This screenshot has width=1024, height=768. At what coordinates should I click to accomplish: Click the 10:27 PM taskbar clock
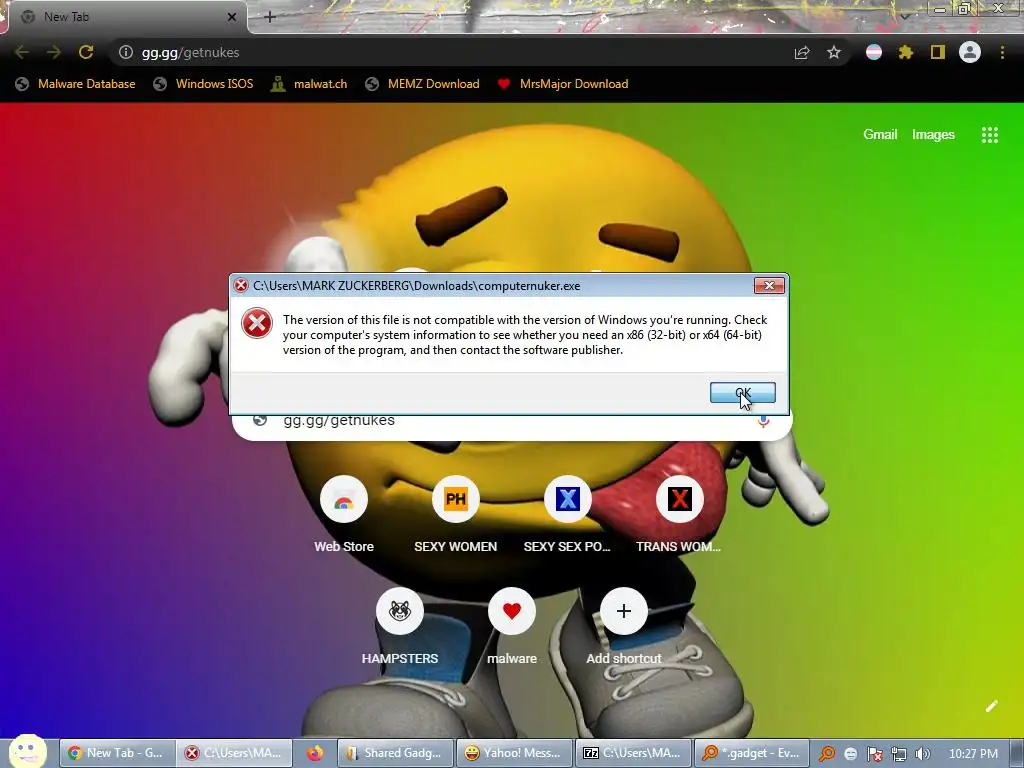973,754
